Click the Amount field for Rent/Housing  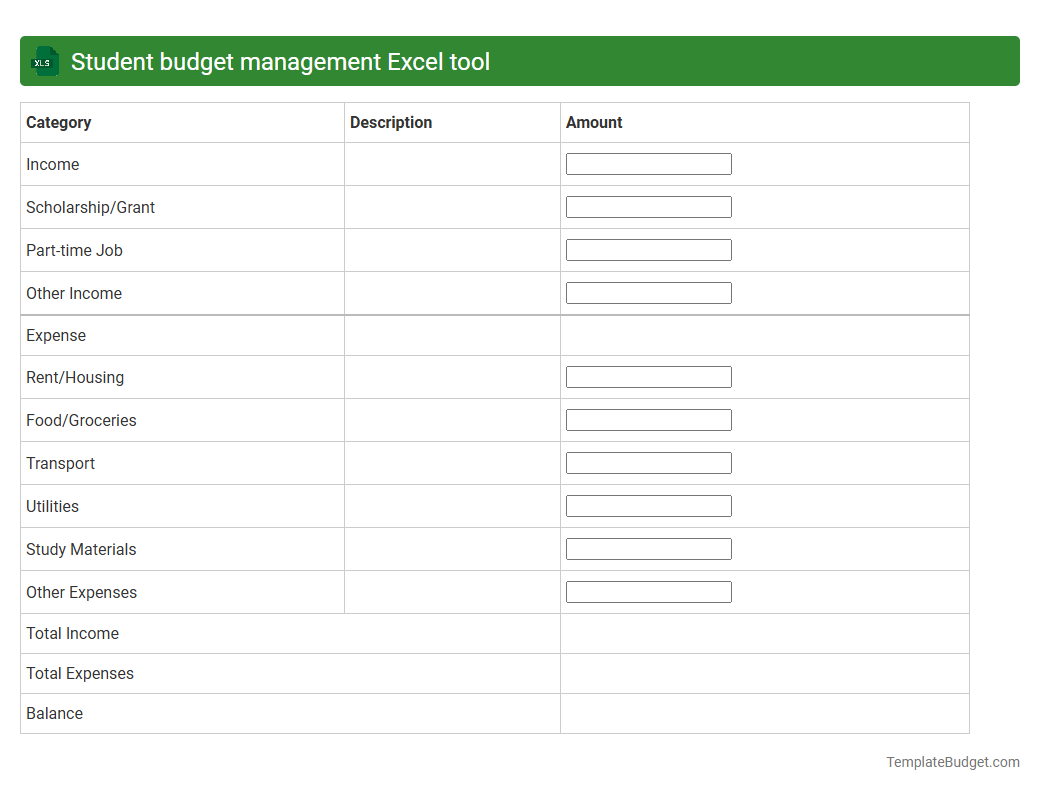pos(648,376)
